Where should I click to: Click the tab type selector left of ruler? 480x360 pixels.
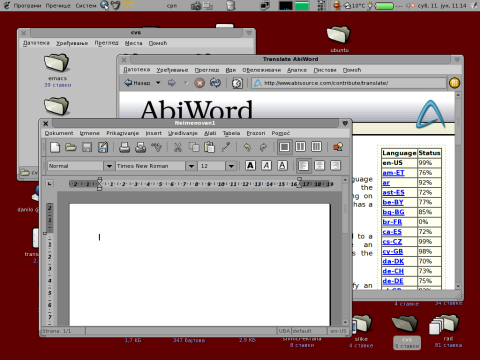(49, 183)
